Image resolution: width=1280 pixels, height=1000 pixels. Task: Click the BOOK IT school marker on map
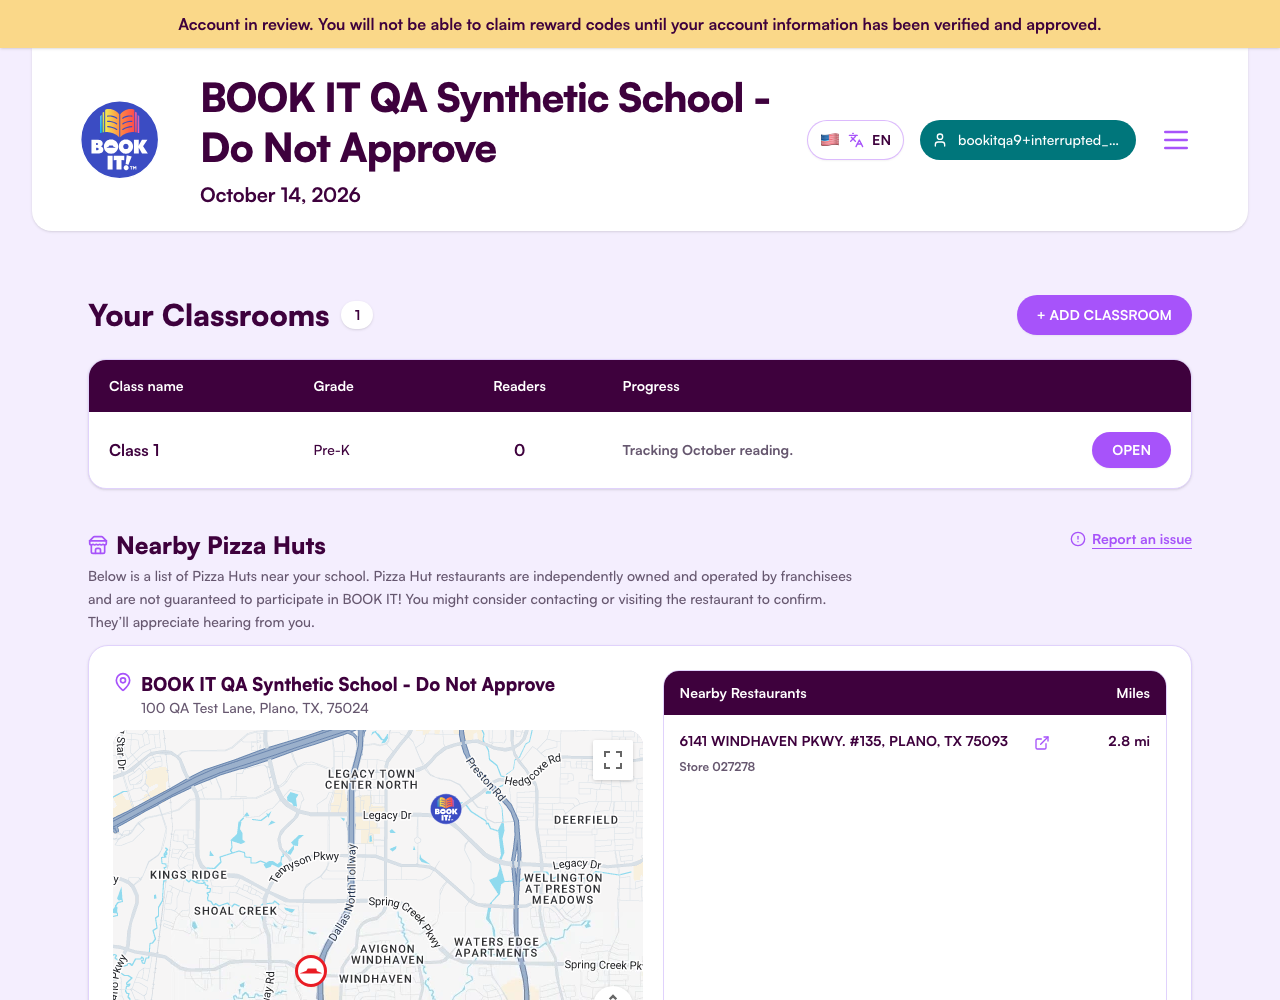coord(446,809)
